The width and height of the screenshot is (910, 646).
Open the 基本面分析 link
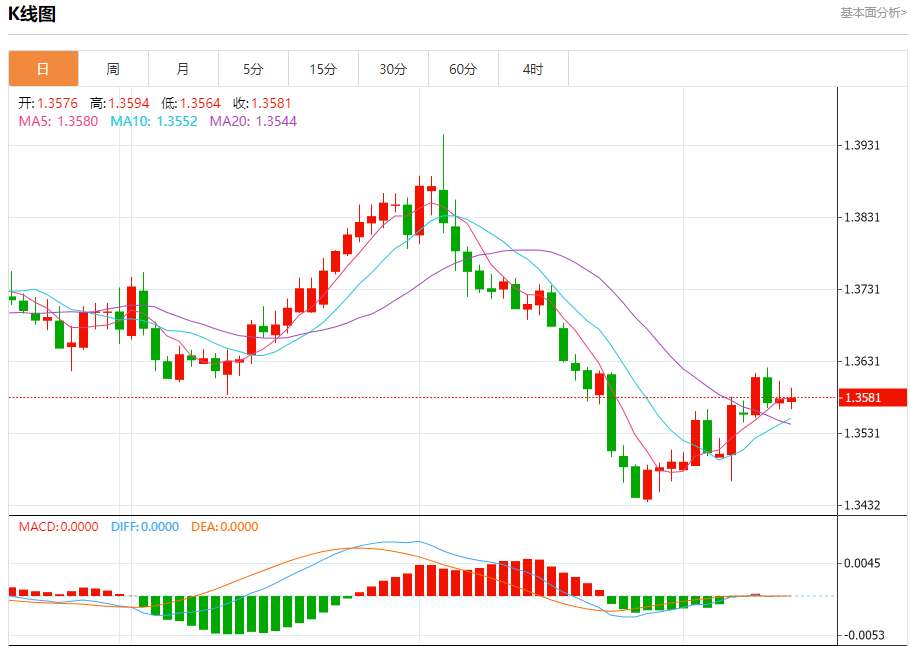(x=873, y=13)
